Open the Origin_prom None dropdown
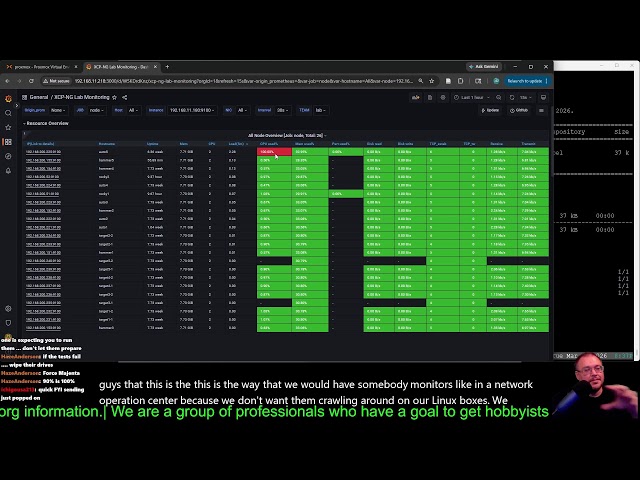 click(x=56, y=110)
